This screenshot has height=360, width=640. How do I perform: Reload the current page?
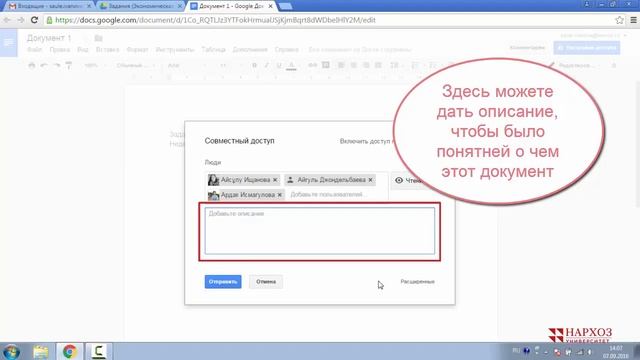[34, 20]
